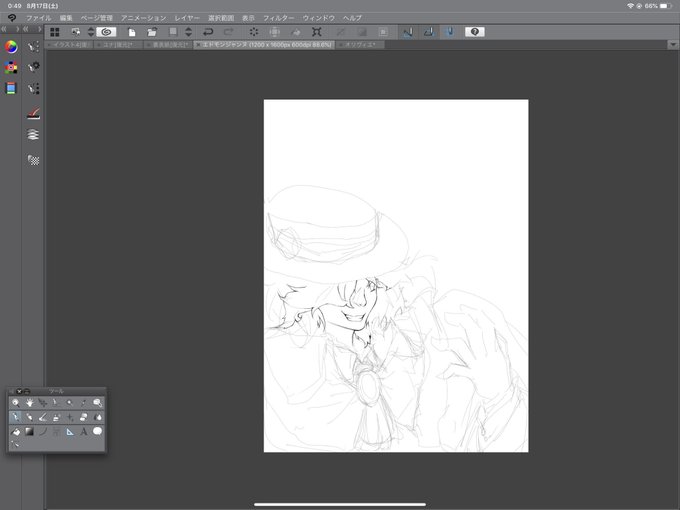The height and width of the screenshot is (510, 680).
Task: Tap the Clip Studio Paint logo menu
Action: pos(12,18)
